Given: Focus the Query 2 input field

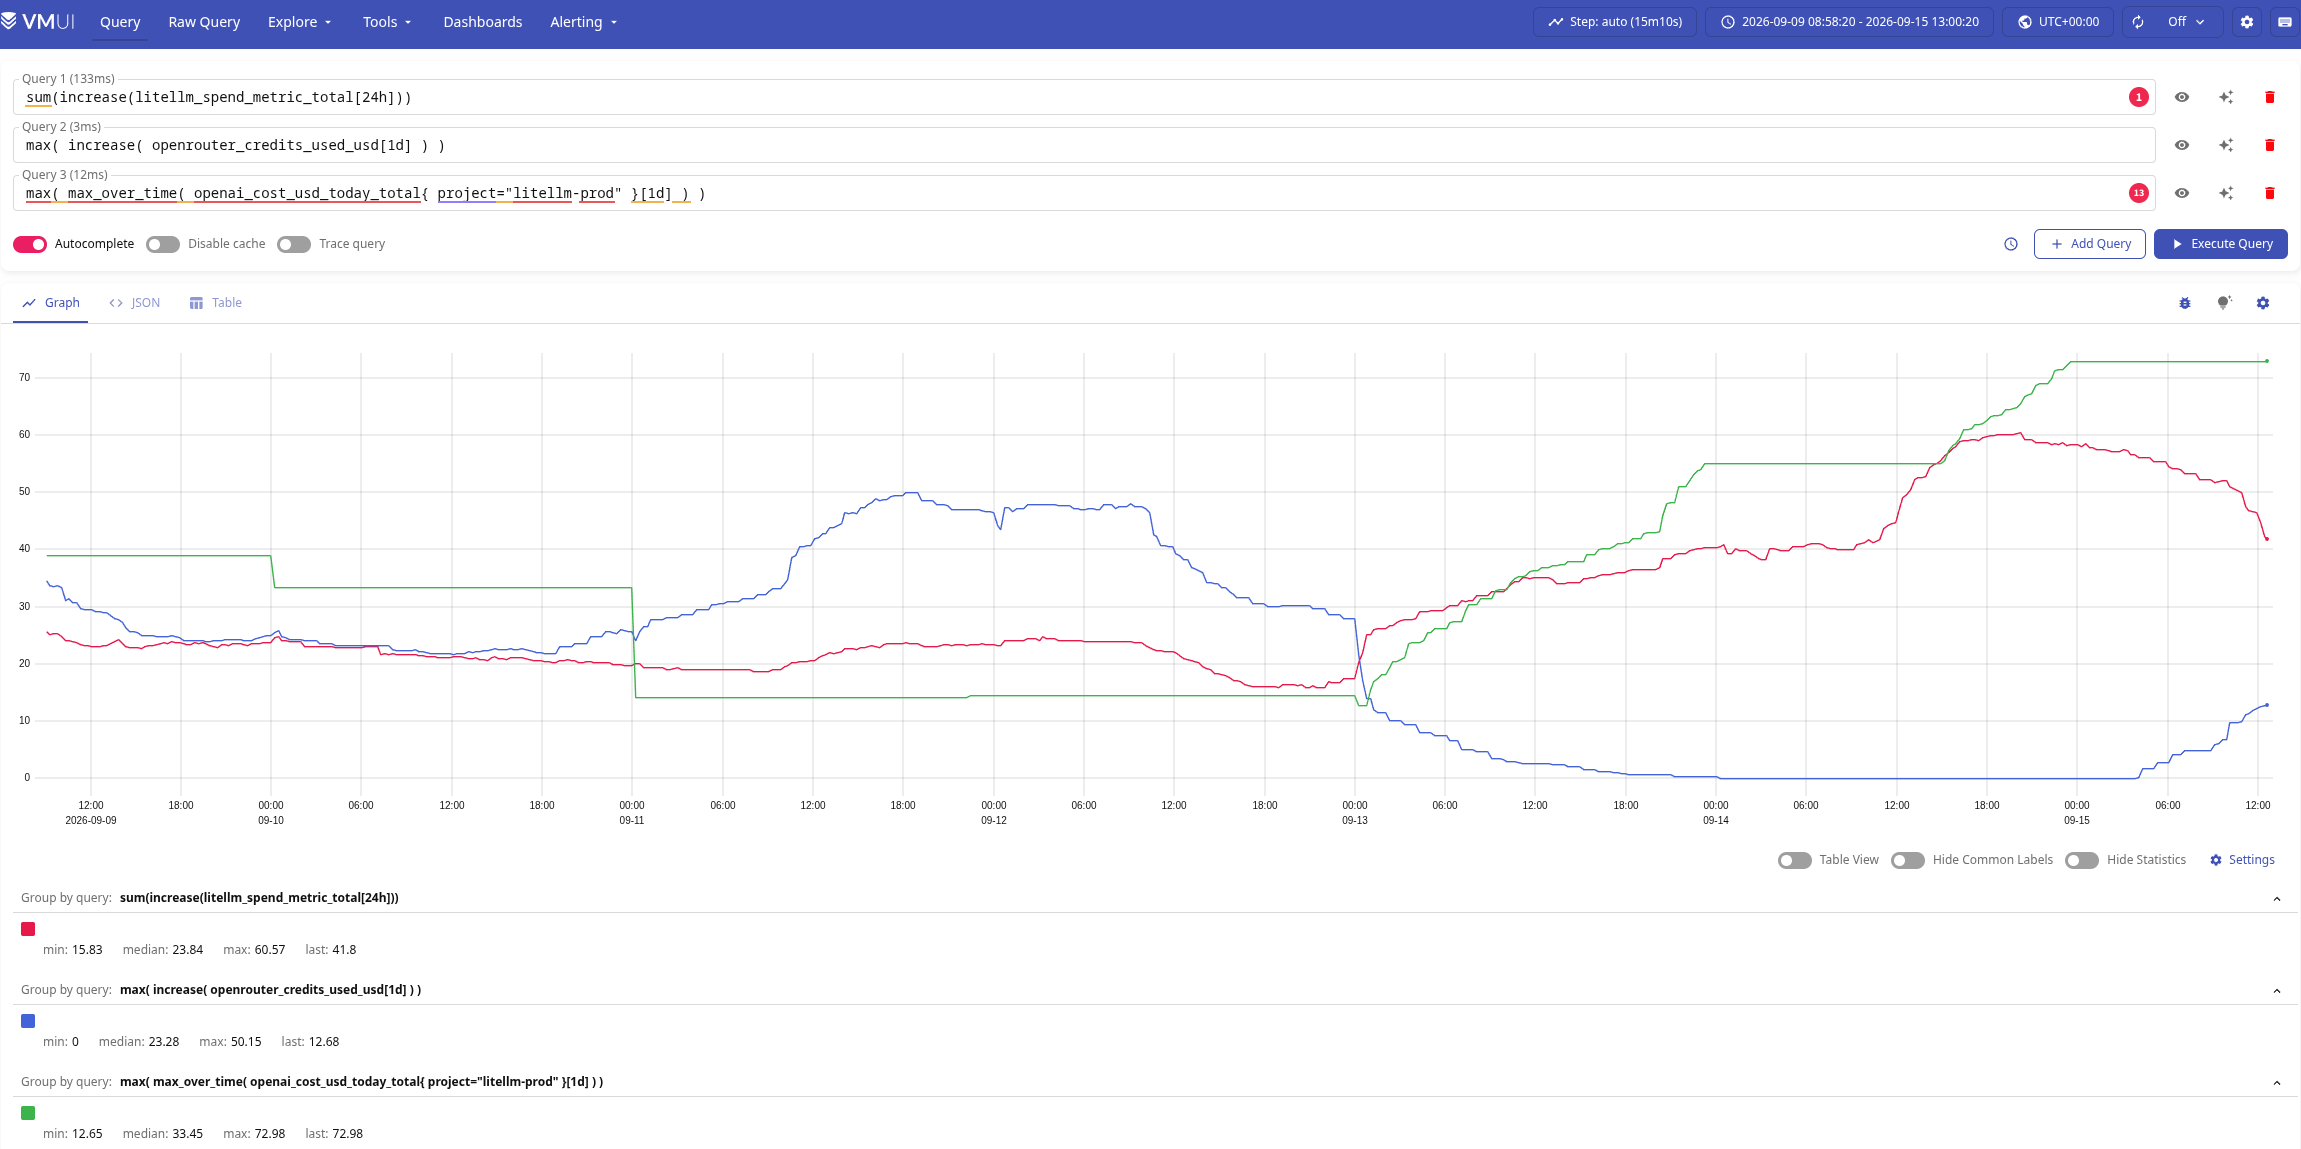Looking at the screenshot, I should tap(1084, 145).
